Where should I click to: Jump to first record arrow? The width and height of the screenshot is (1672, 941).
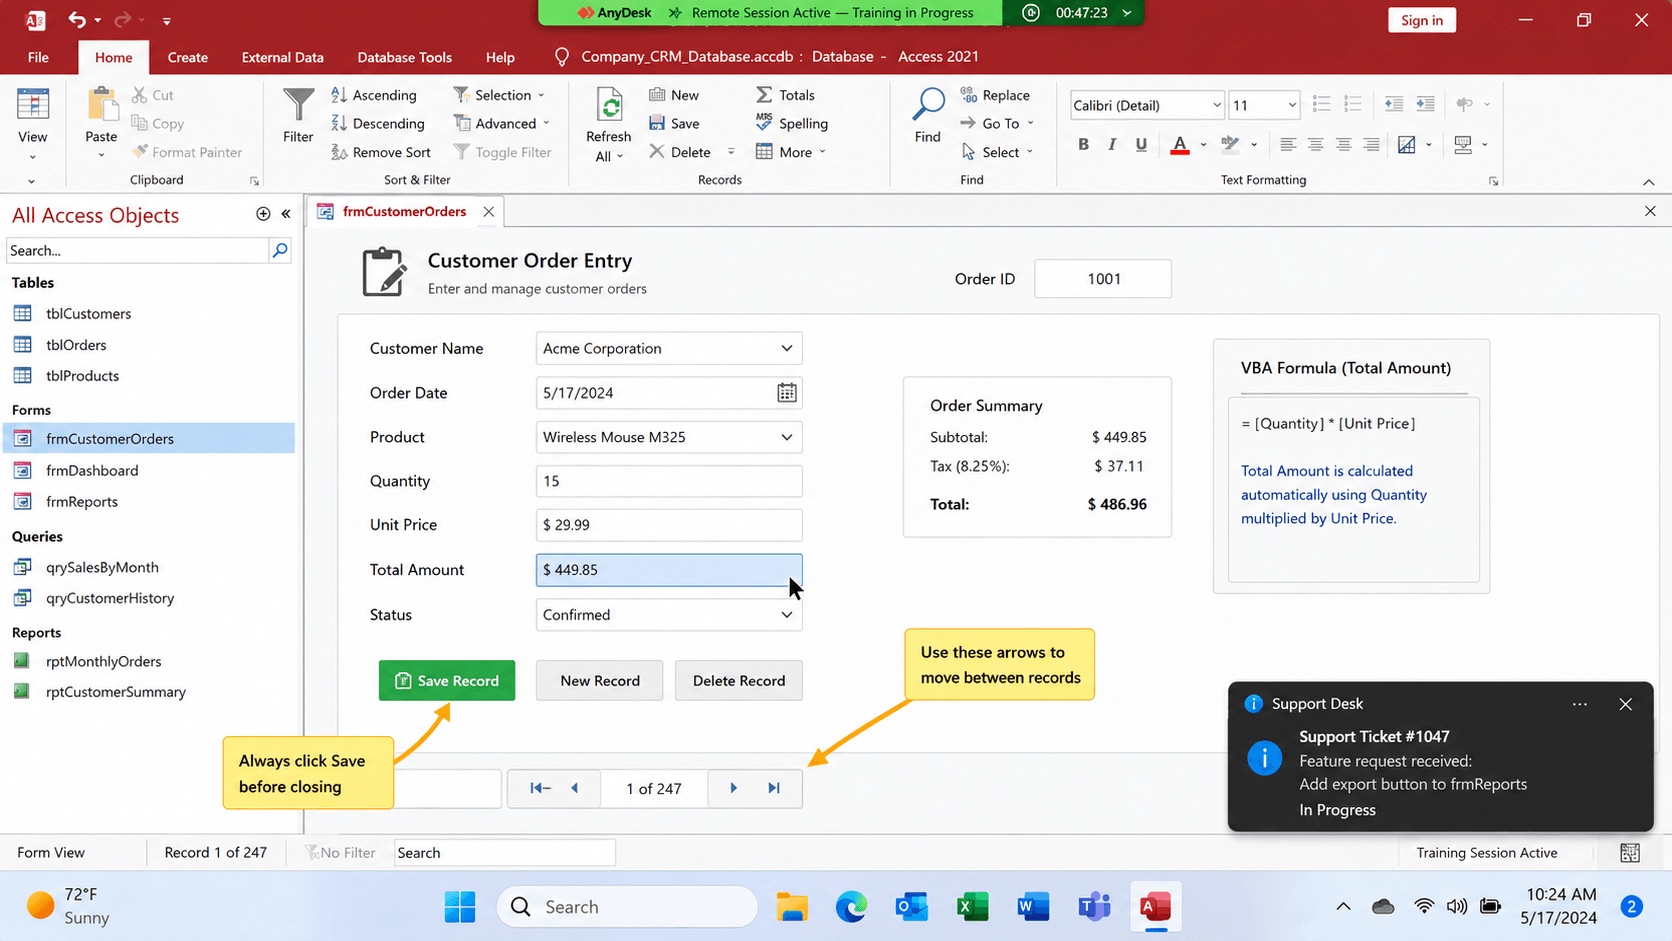[540, 788]
